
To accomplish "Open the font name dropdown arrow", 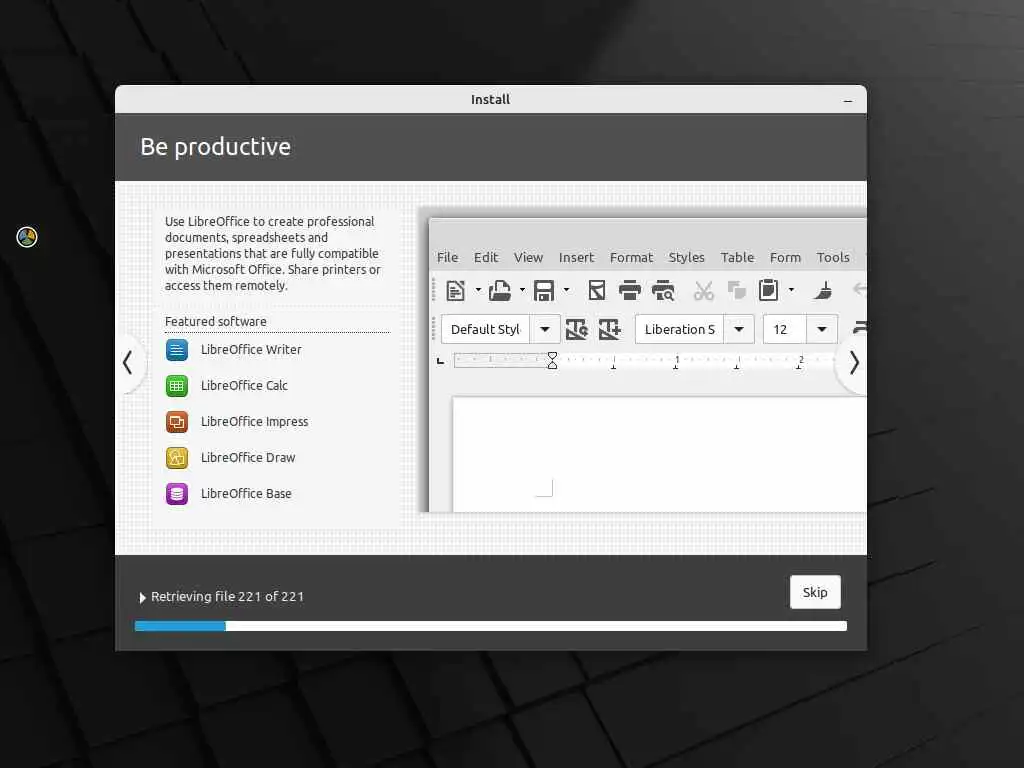I will pyautogui.click(x=739, y=329).
